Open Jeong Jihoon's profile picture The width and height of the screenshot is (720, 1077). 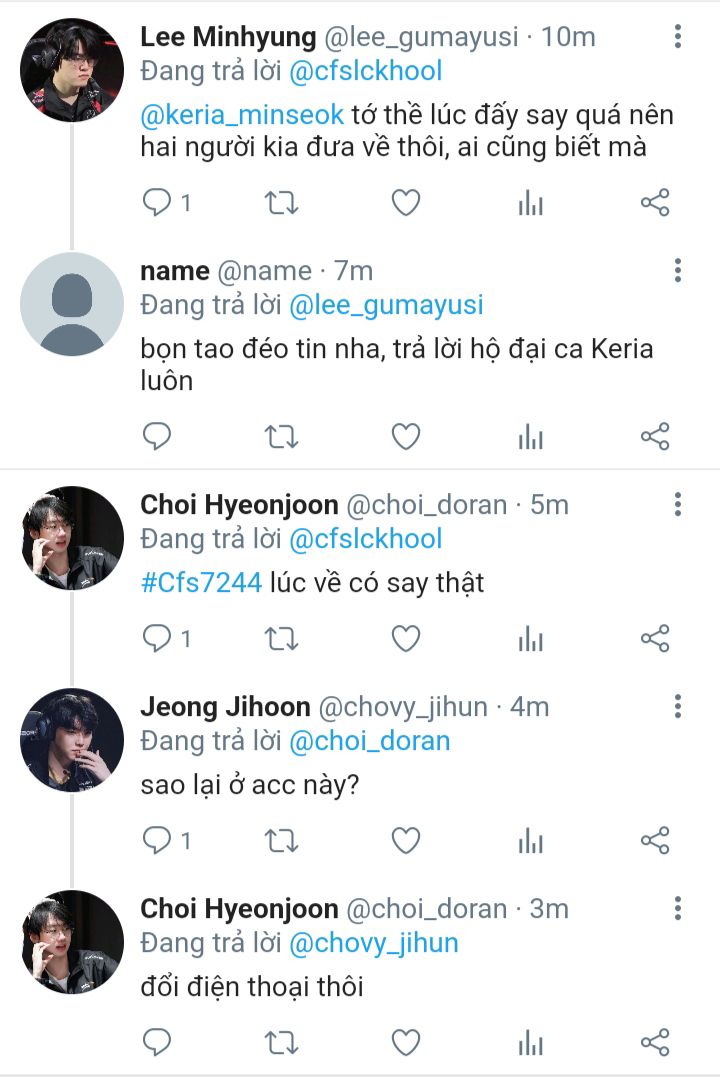[x=72, y=740]
